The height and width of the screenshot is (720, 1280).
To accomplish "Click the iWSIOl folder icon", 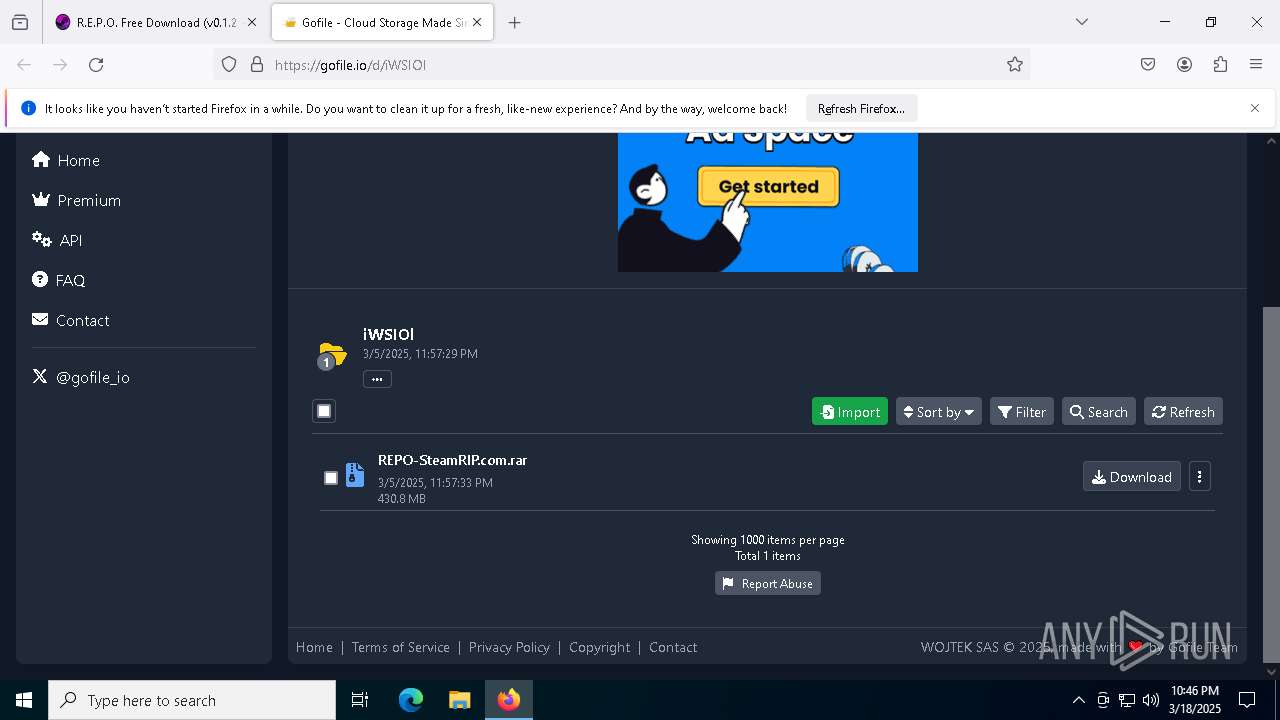I will point(331,355).
